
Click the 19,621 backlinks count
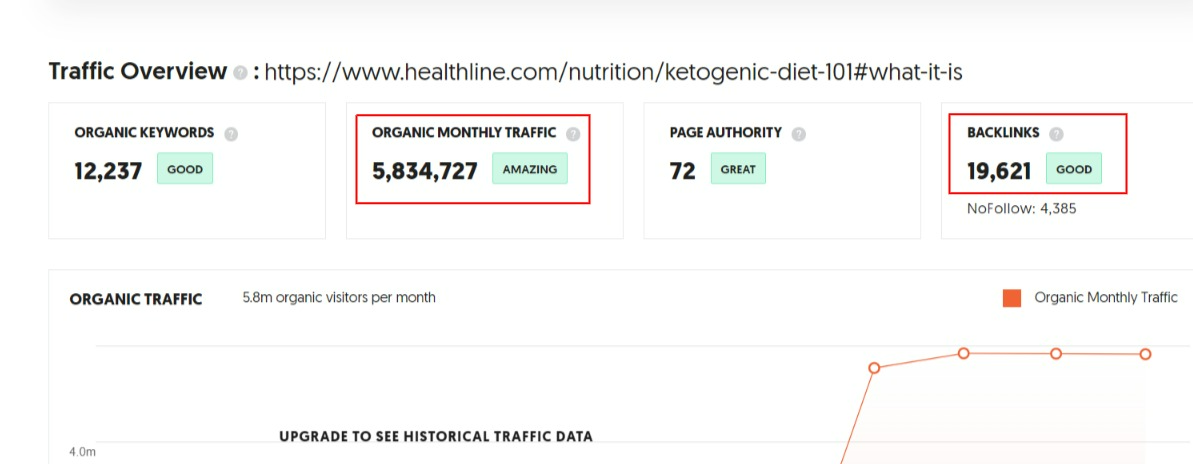999,171
